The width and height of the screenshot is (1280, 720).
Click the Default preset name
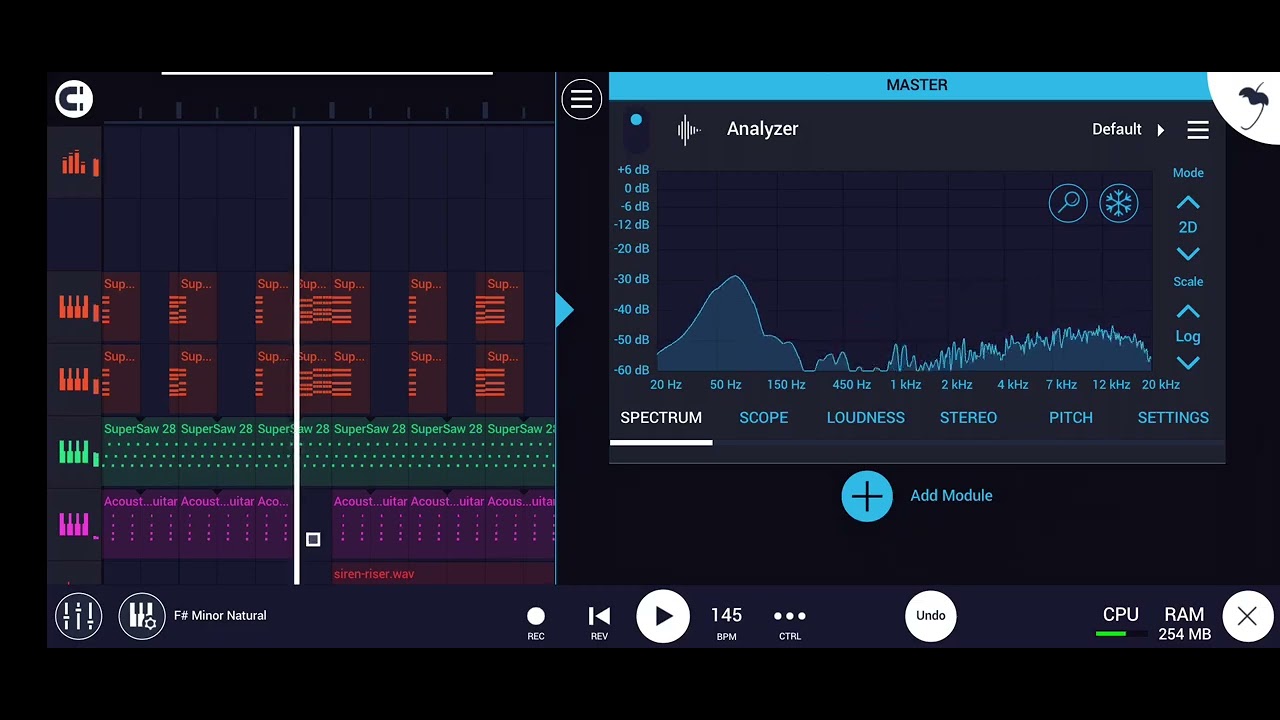point(1116,130)
